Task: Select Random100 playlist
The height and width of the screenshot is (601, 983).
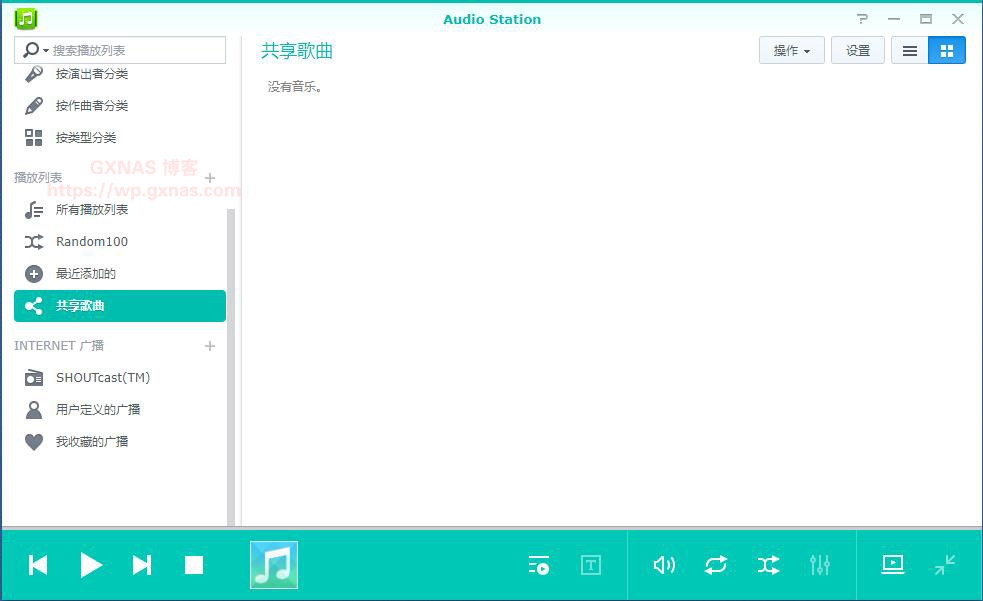Action: pos(92,242)
